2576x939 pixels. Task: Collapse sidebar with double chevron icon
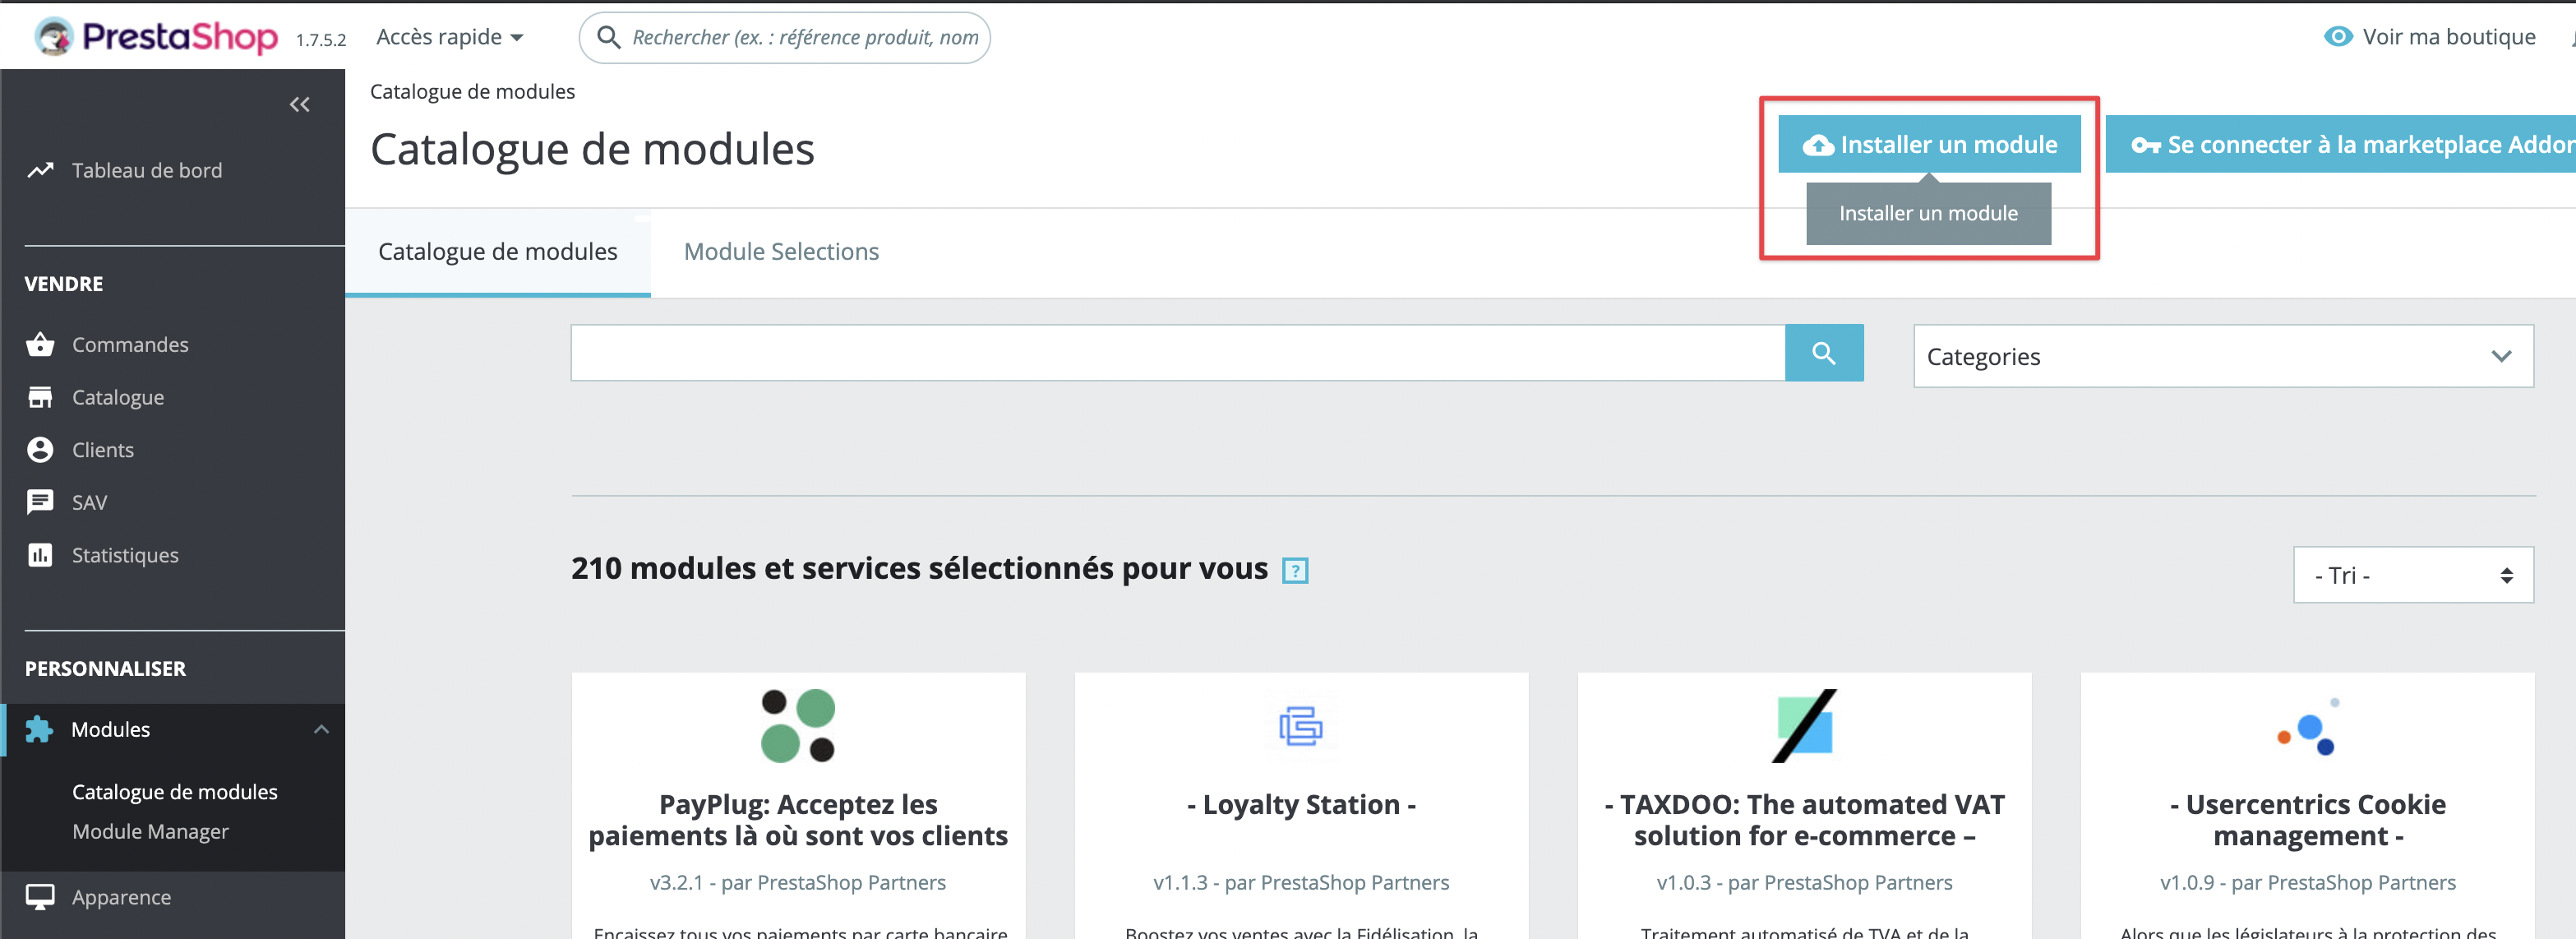click(x=299, y=104)
